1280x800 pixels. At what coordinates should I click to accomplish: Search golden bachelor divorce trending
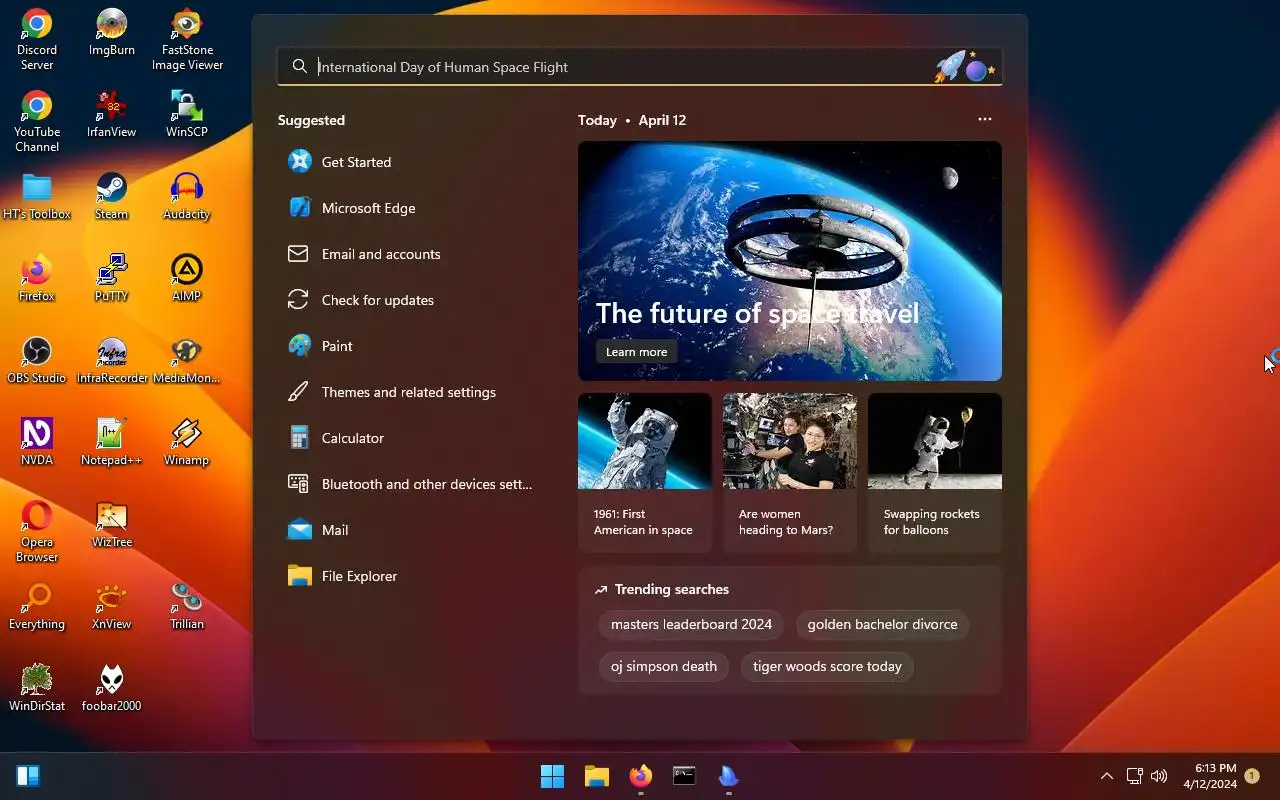click(882, 624)
